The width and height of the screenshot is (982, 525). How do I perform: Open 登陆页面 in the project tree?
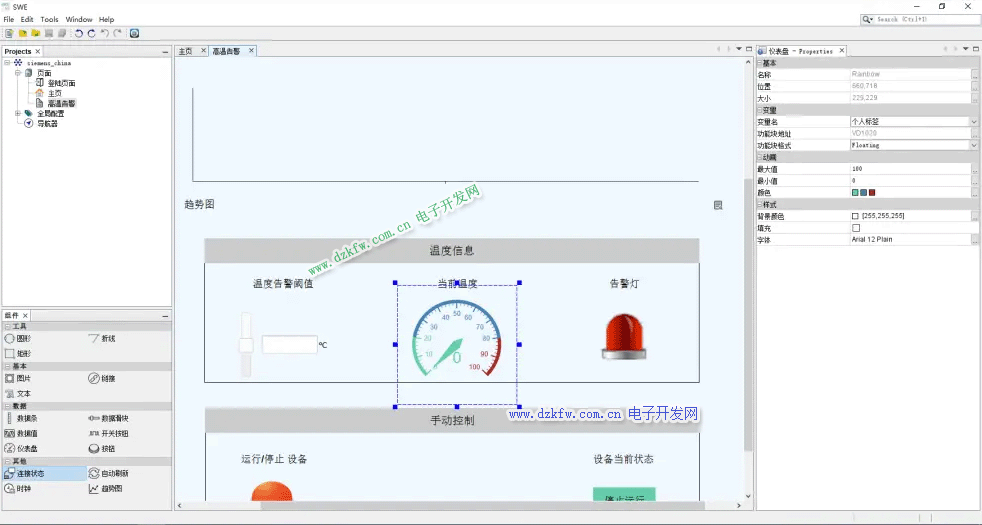click(61, 83)
